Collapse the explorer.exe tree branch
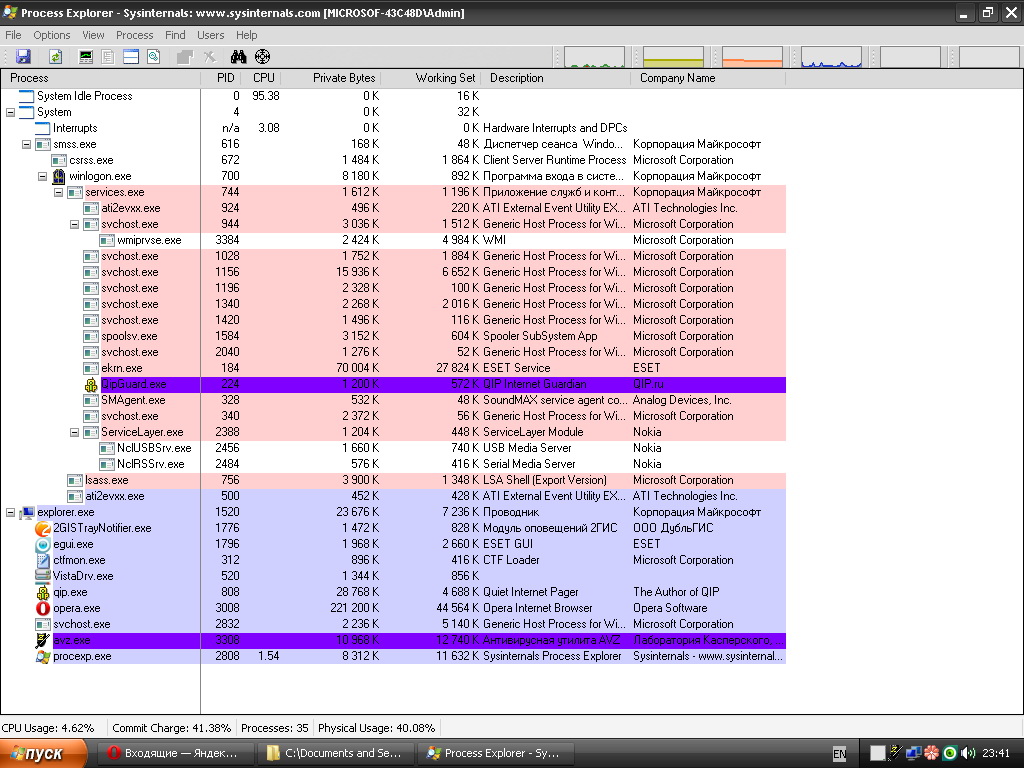1024x768 pixels. [x=11, y=512]
